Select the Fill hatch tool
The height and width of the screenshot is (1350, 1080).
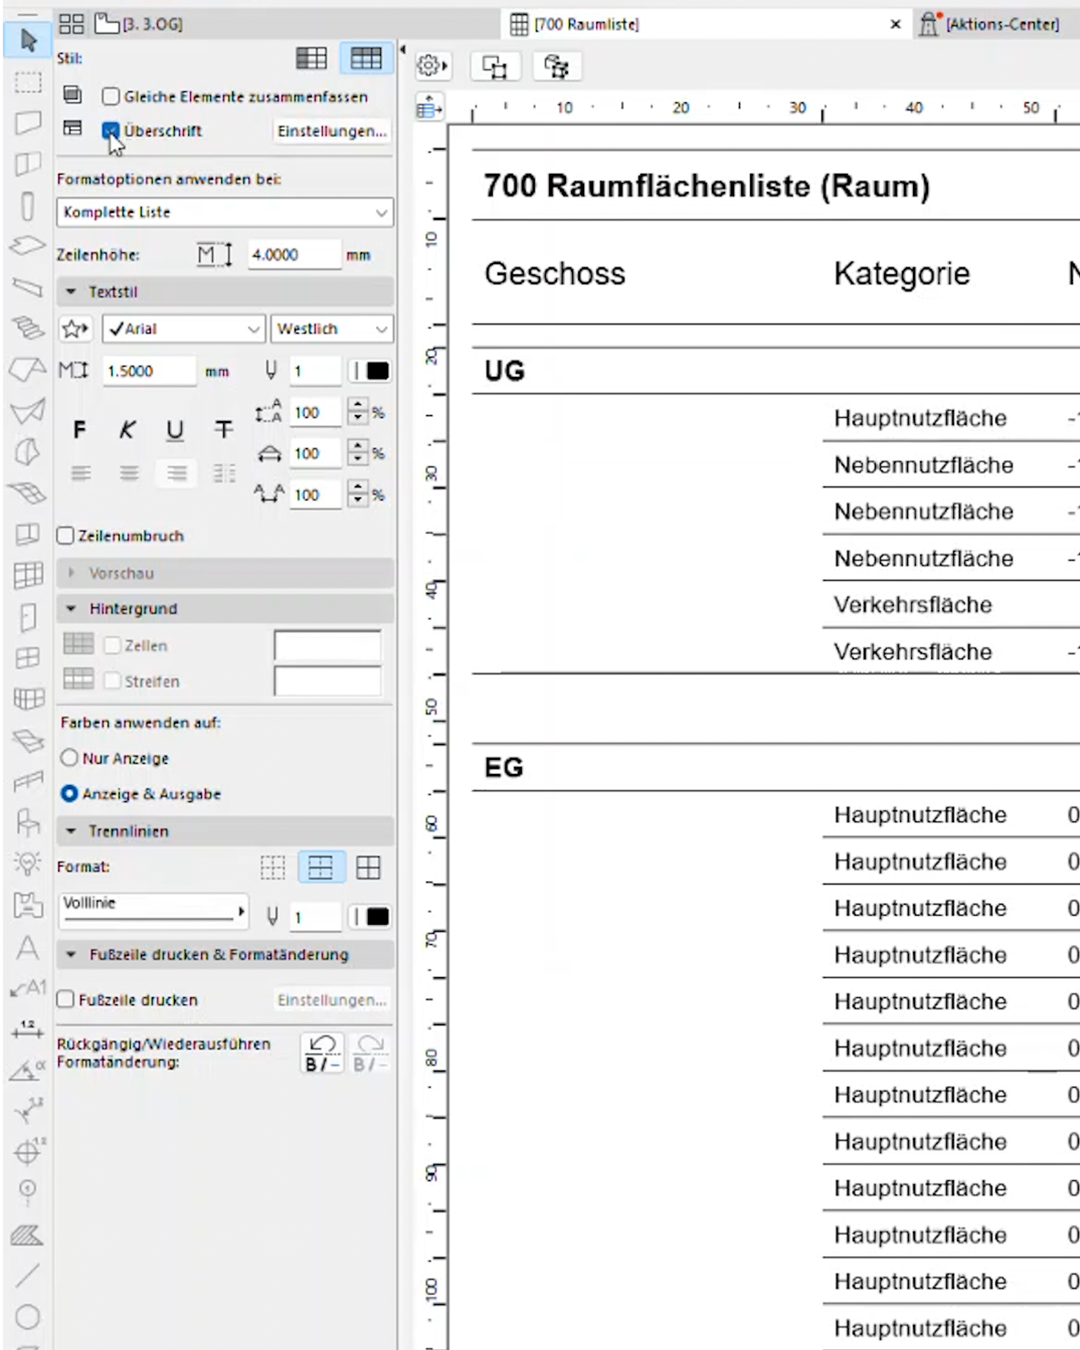28,1235
